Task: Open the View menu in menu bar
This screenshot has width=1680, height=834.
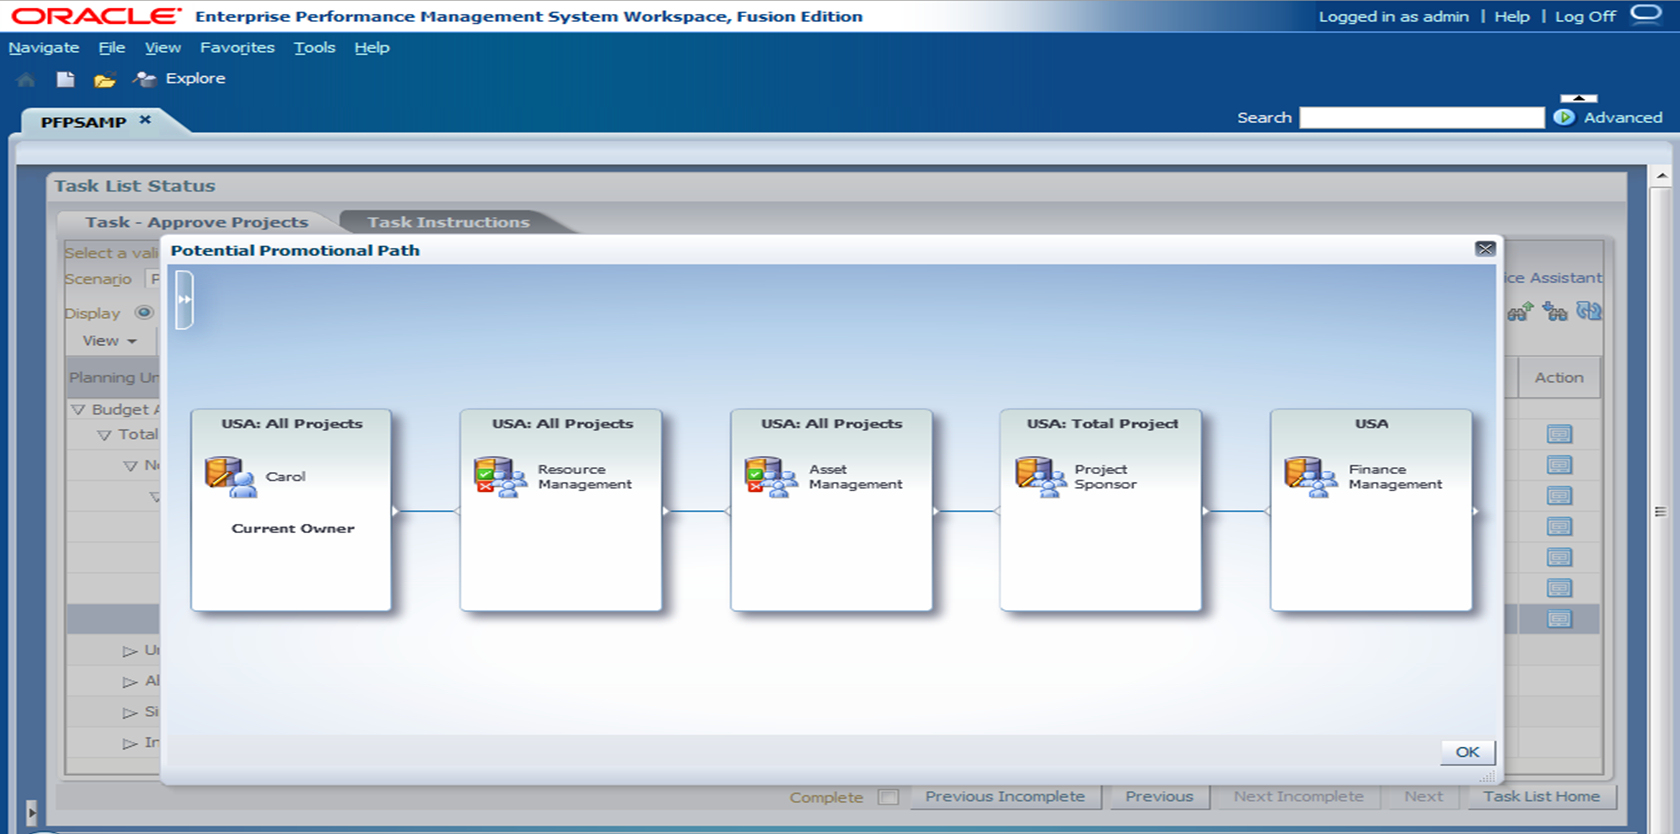Action: click(x=163, y=47)
